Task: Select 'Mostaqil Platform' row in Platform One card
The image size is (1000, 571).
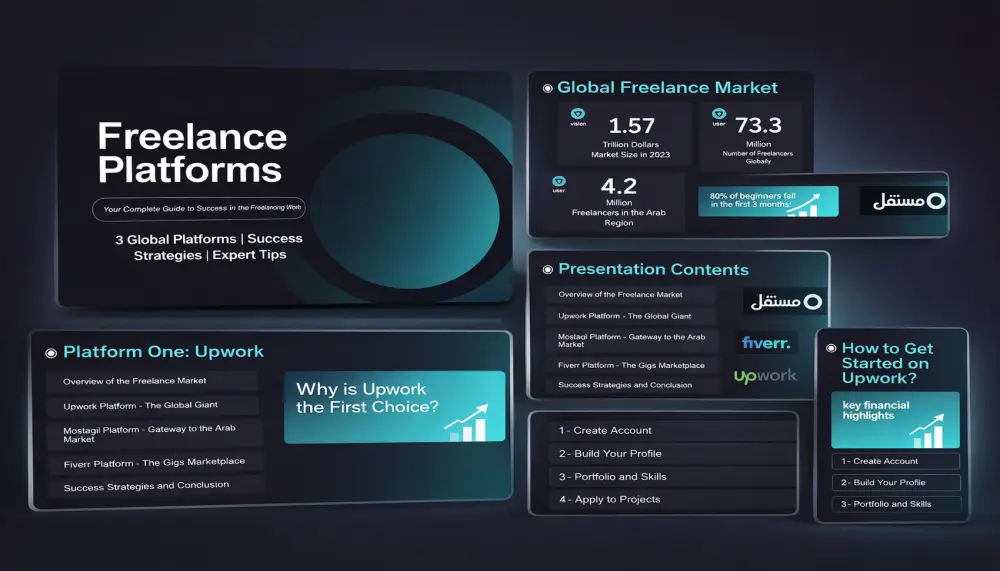Action: click(154, 434)
